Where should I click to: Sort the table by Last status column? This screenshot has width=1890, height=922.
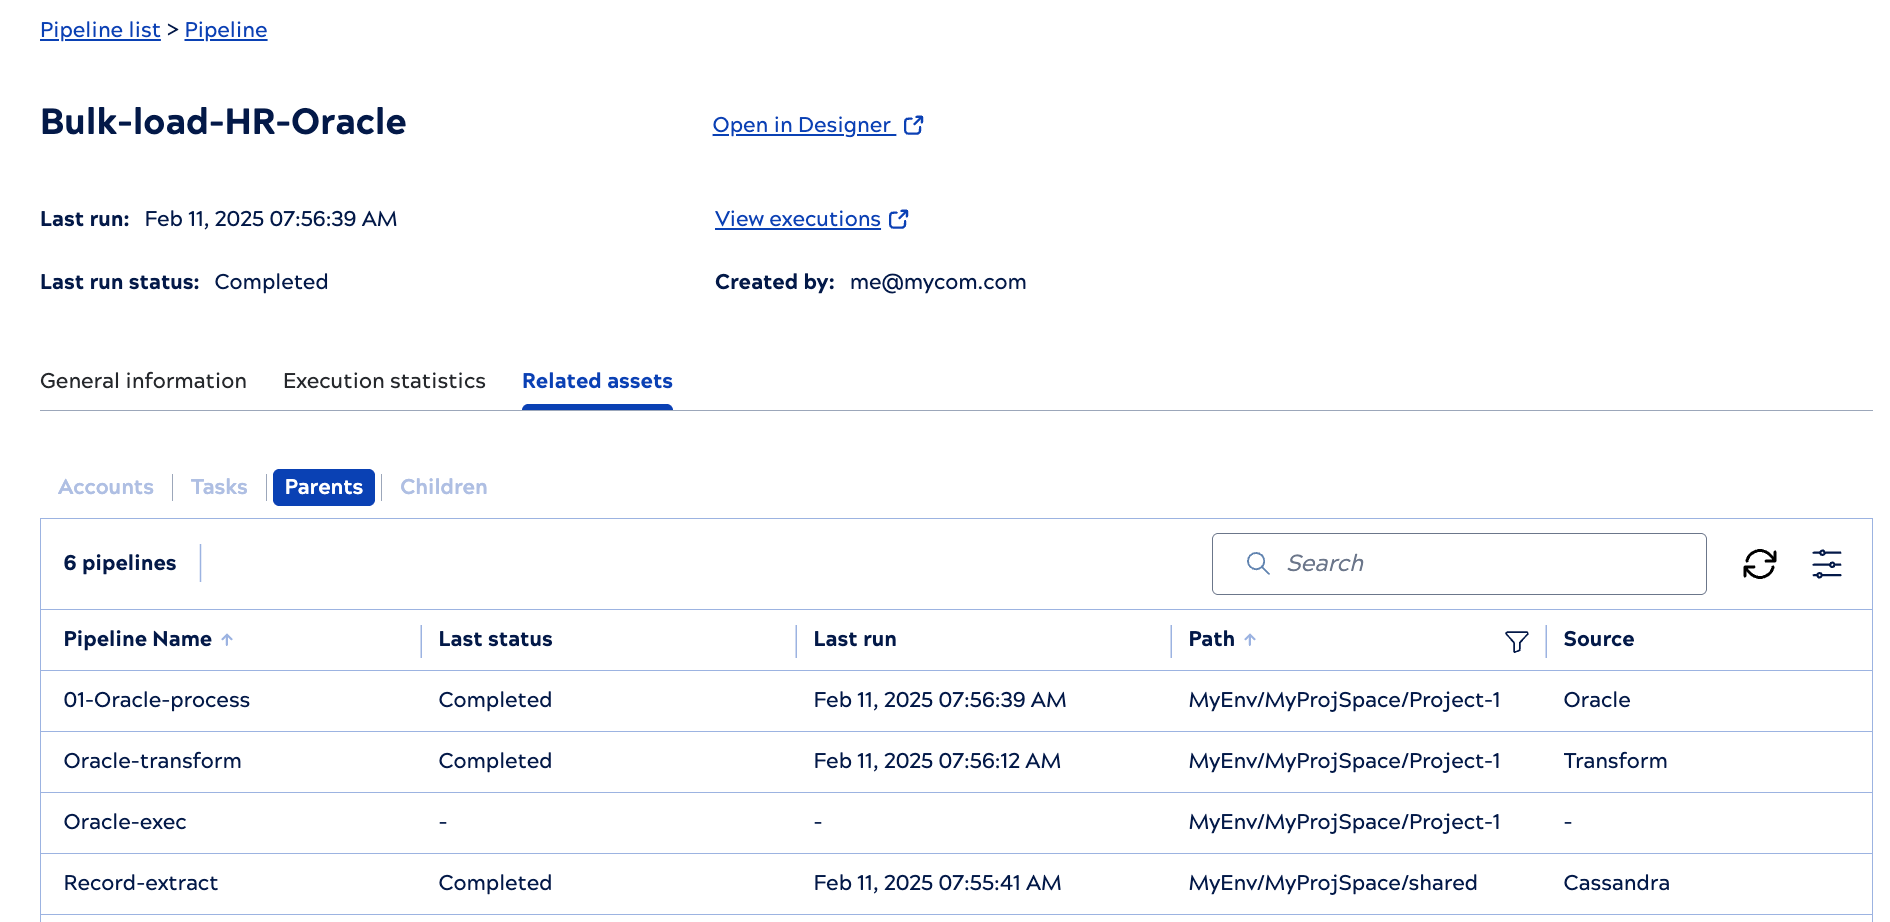click(494, 639)
